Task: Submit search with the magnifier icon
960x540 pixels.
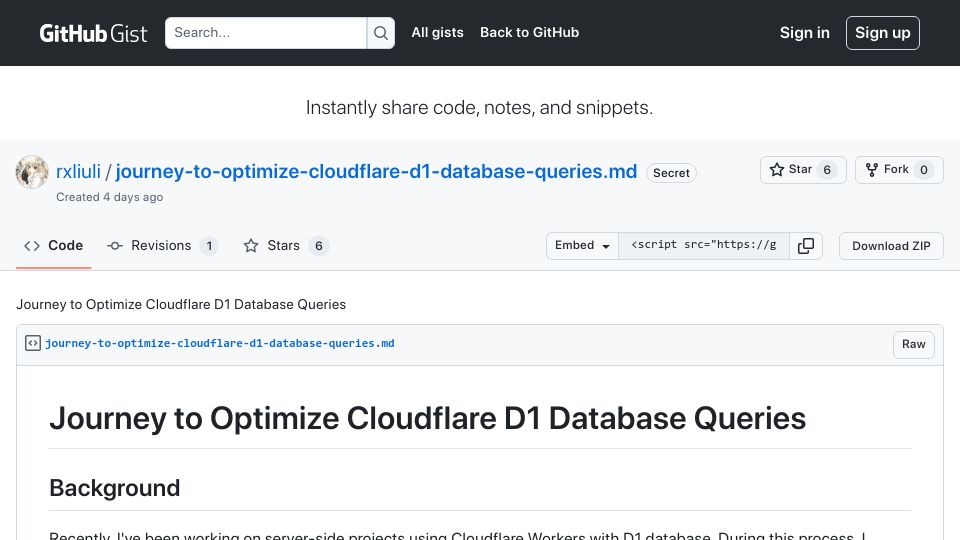Action: [x=381, y=33]
